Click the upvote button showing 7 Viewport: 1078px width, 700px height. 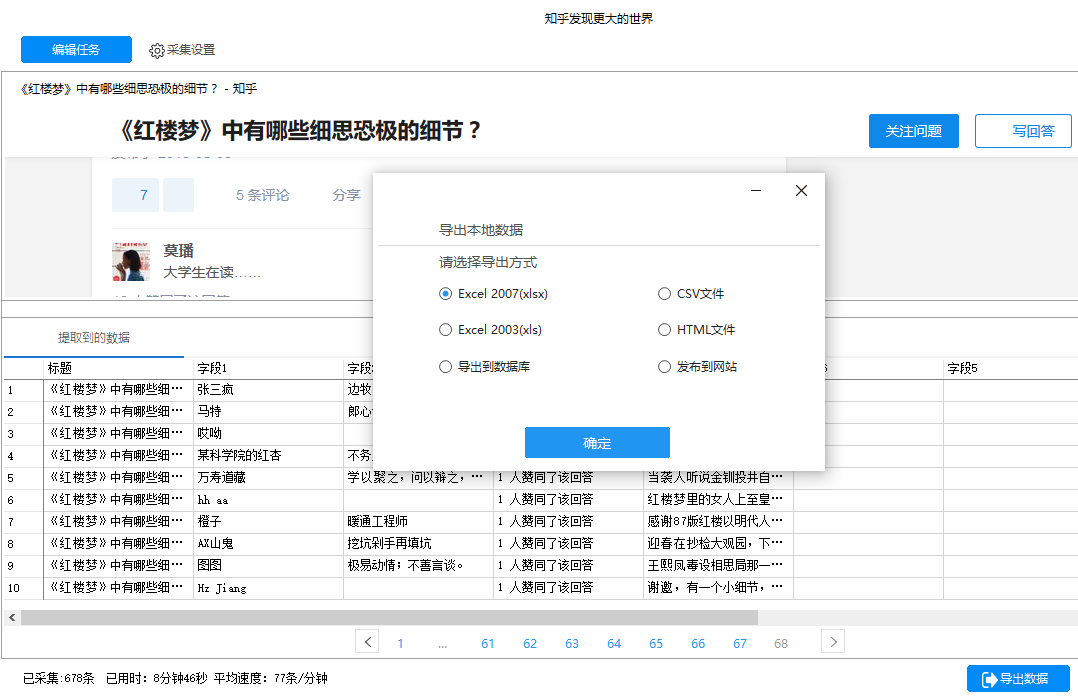135,195
